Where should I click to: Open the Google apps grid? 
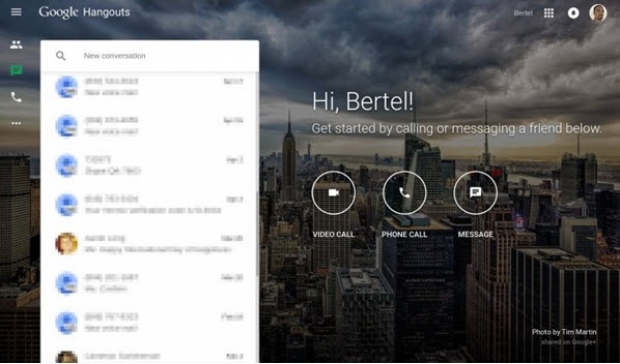point(549,13)
